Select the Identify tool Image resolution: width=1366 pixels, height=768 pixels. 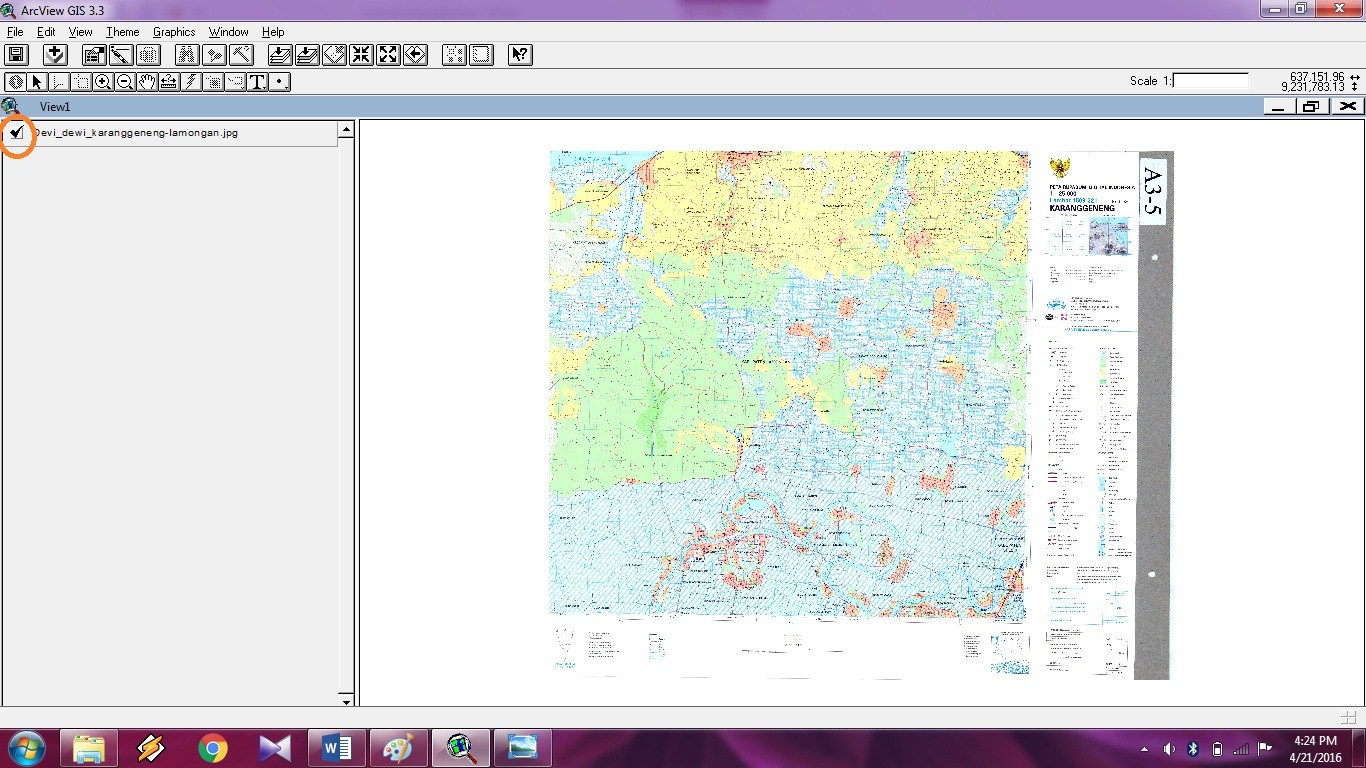(15, 82)
